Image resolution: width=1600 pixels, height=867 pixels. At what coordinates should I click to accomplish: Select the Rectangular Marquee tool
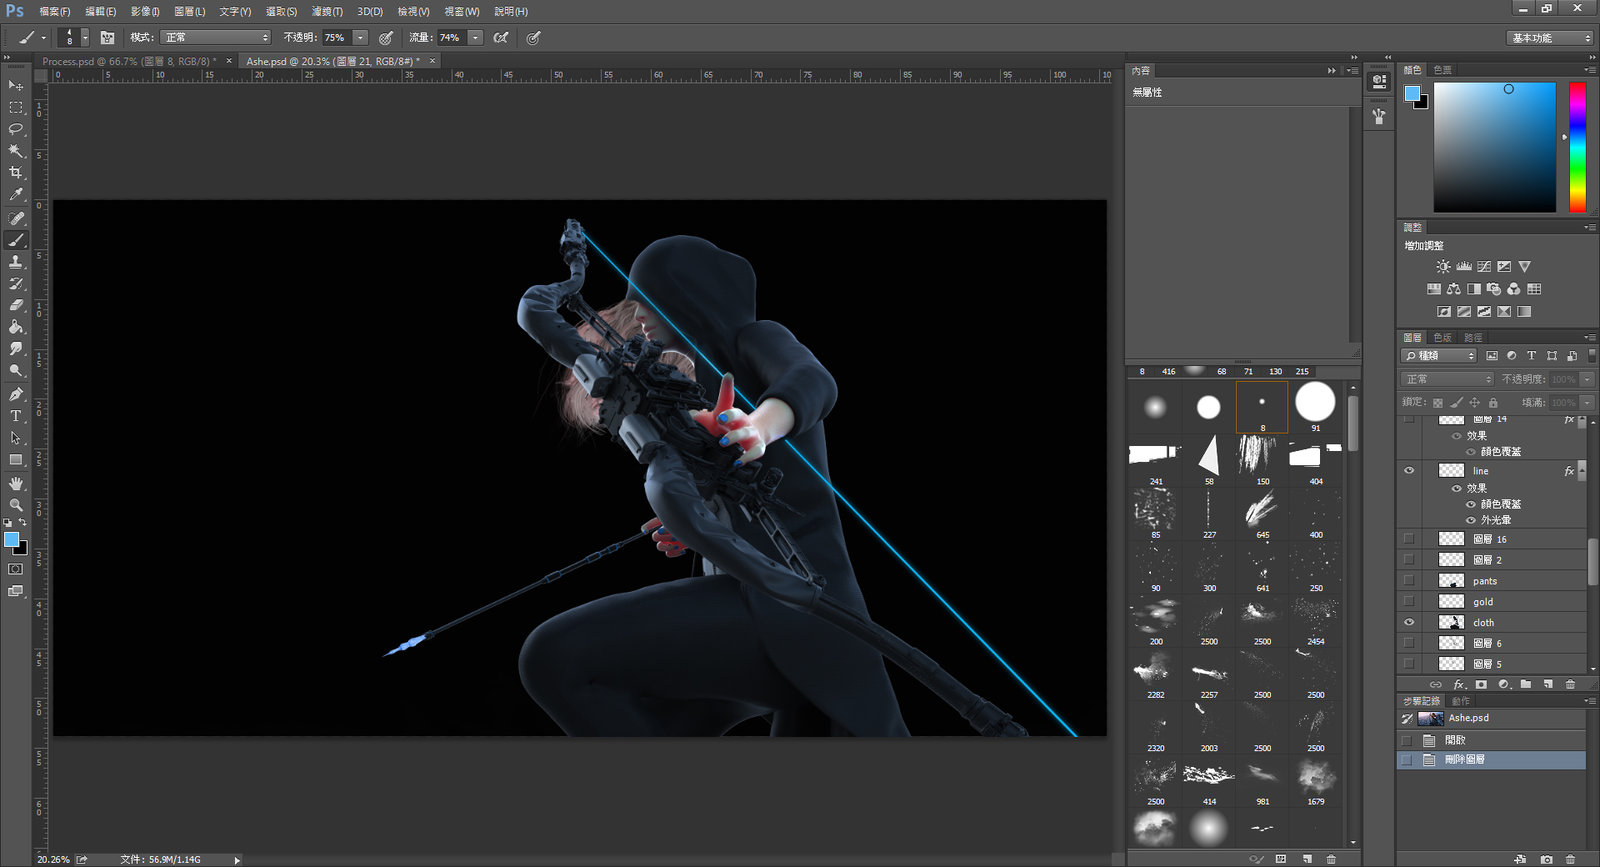16,107
